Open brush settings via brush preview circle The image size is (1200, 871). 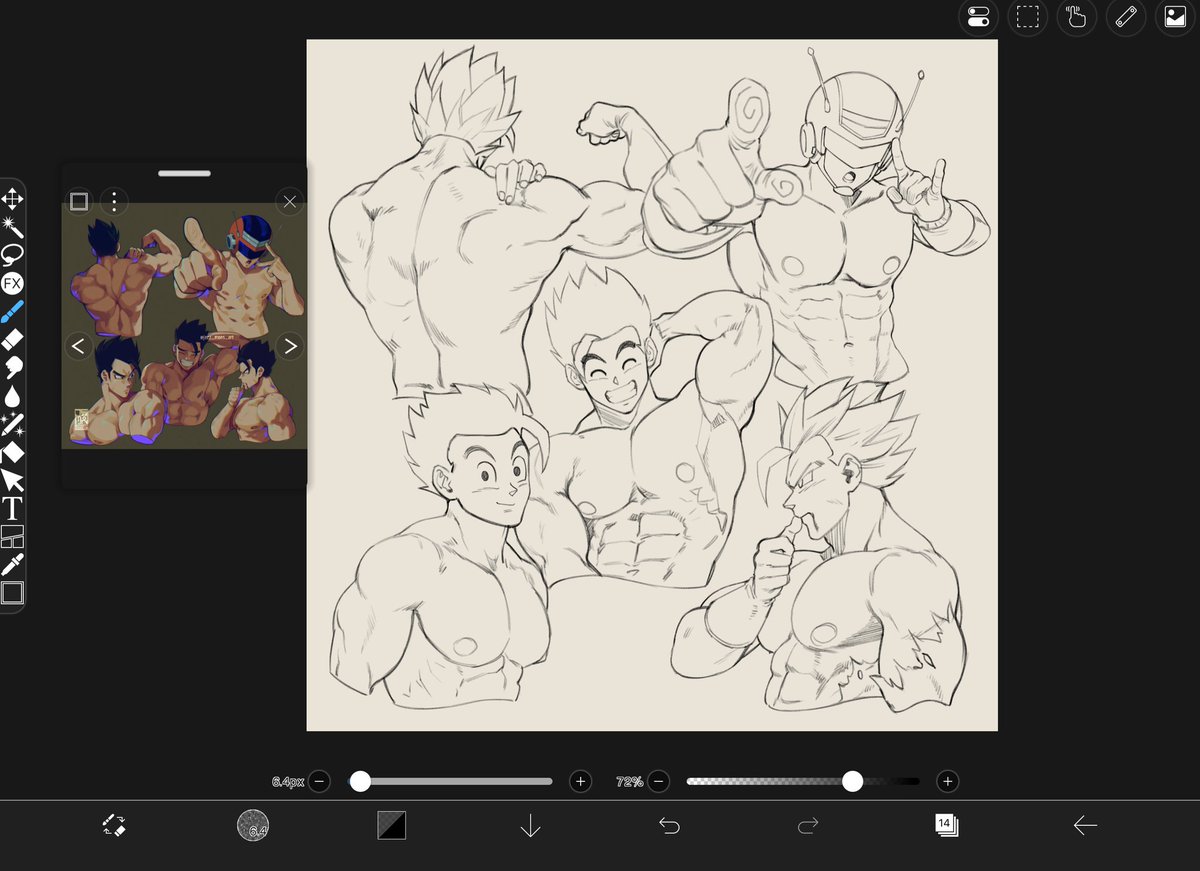point(253,826)
